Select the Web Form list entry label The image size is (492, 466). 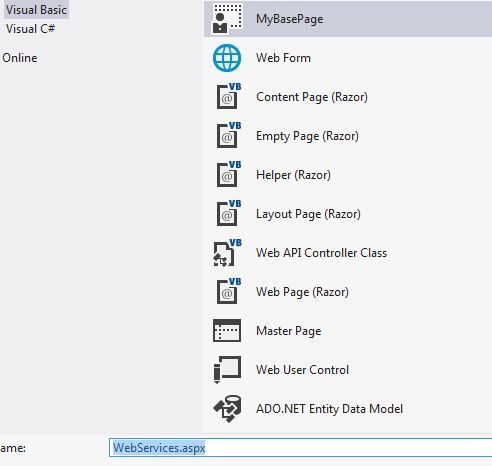coord(283,58)
